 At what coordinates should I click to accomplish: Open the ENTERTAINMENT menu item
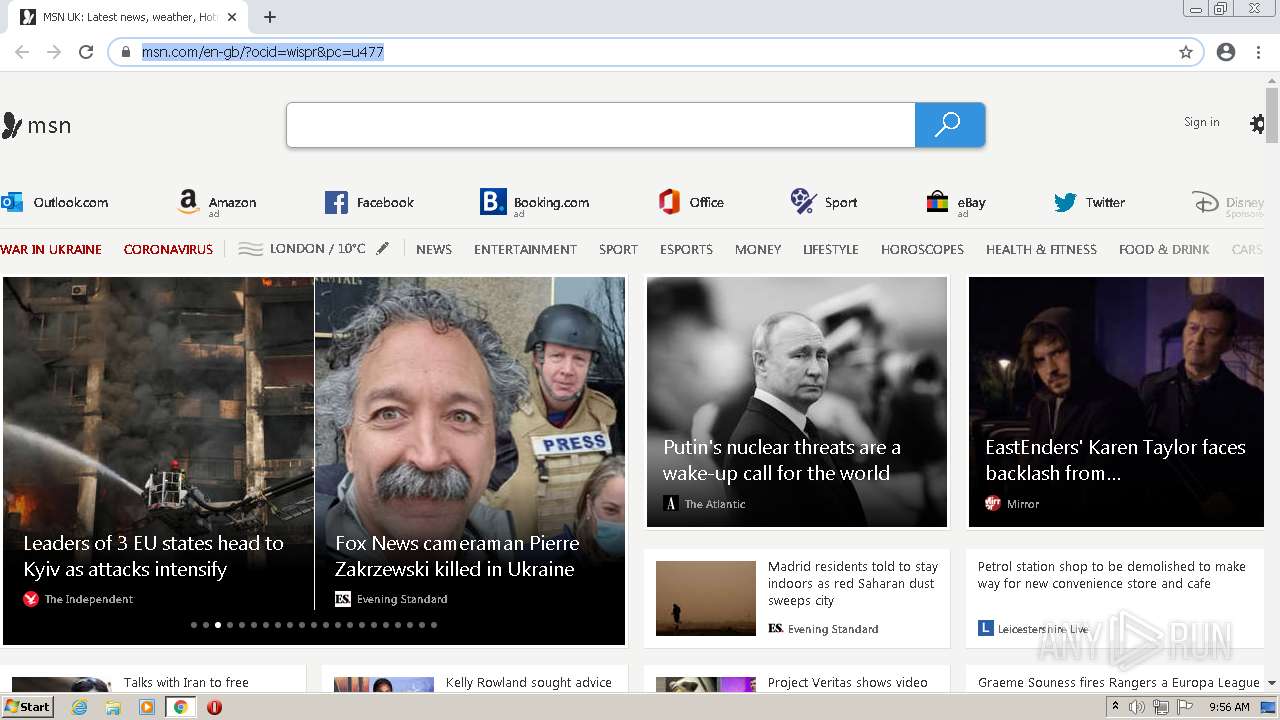point(525,249)
